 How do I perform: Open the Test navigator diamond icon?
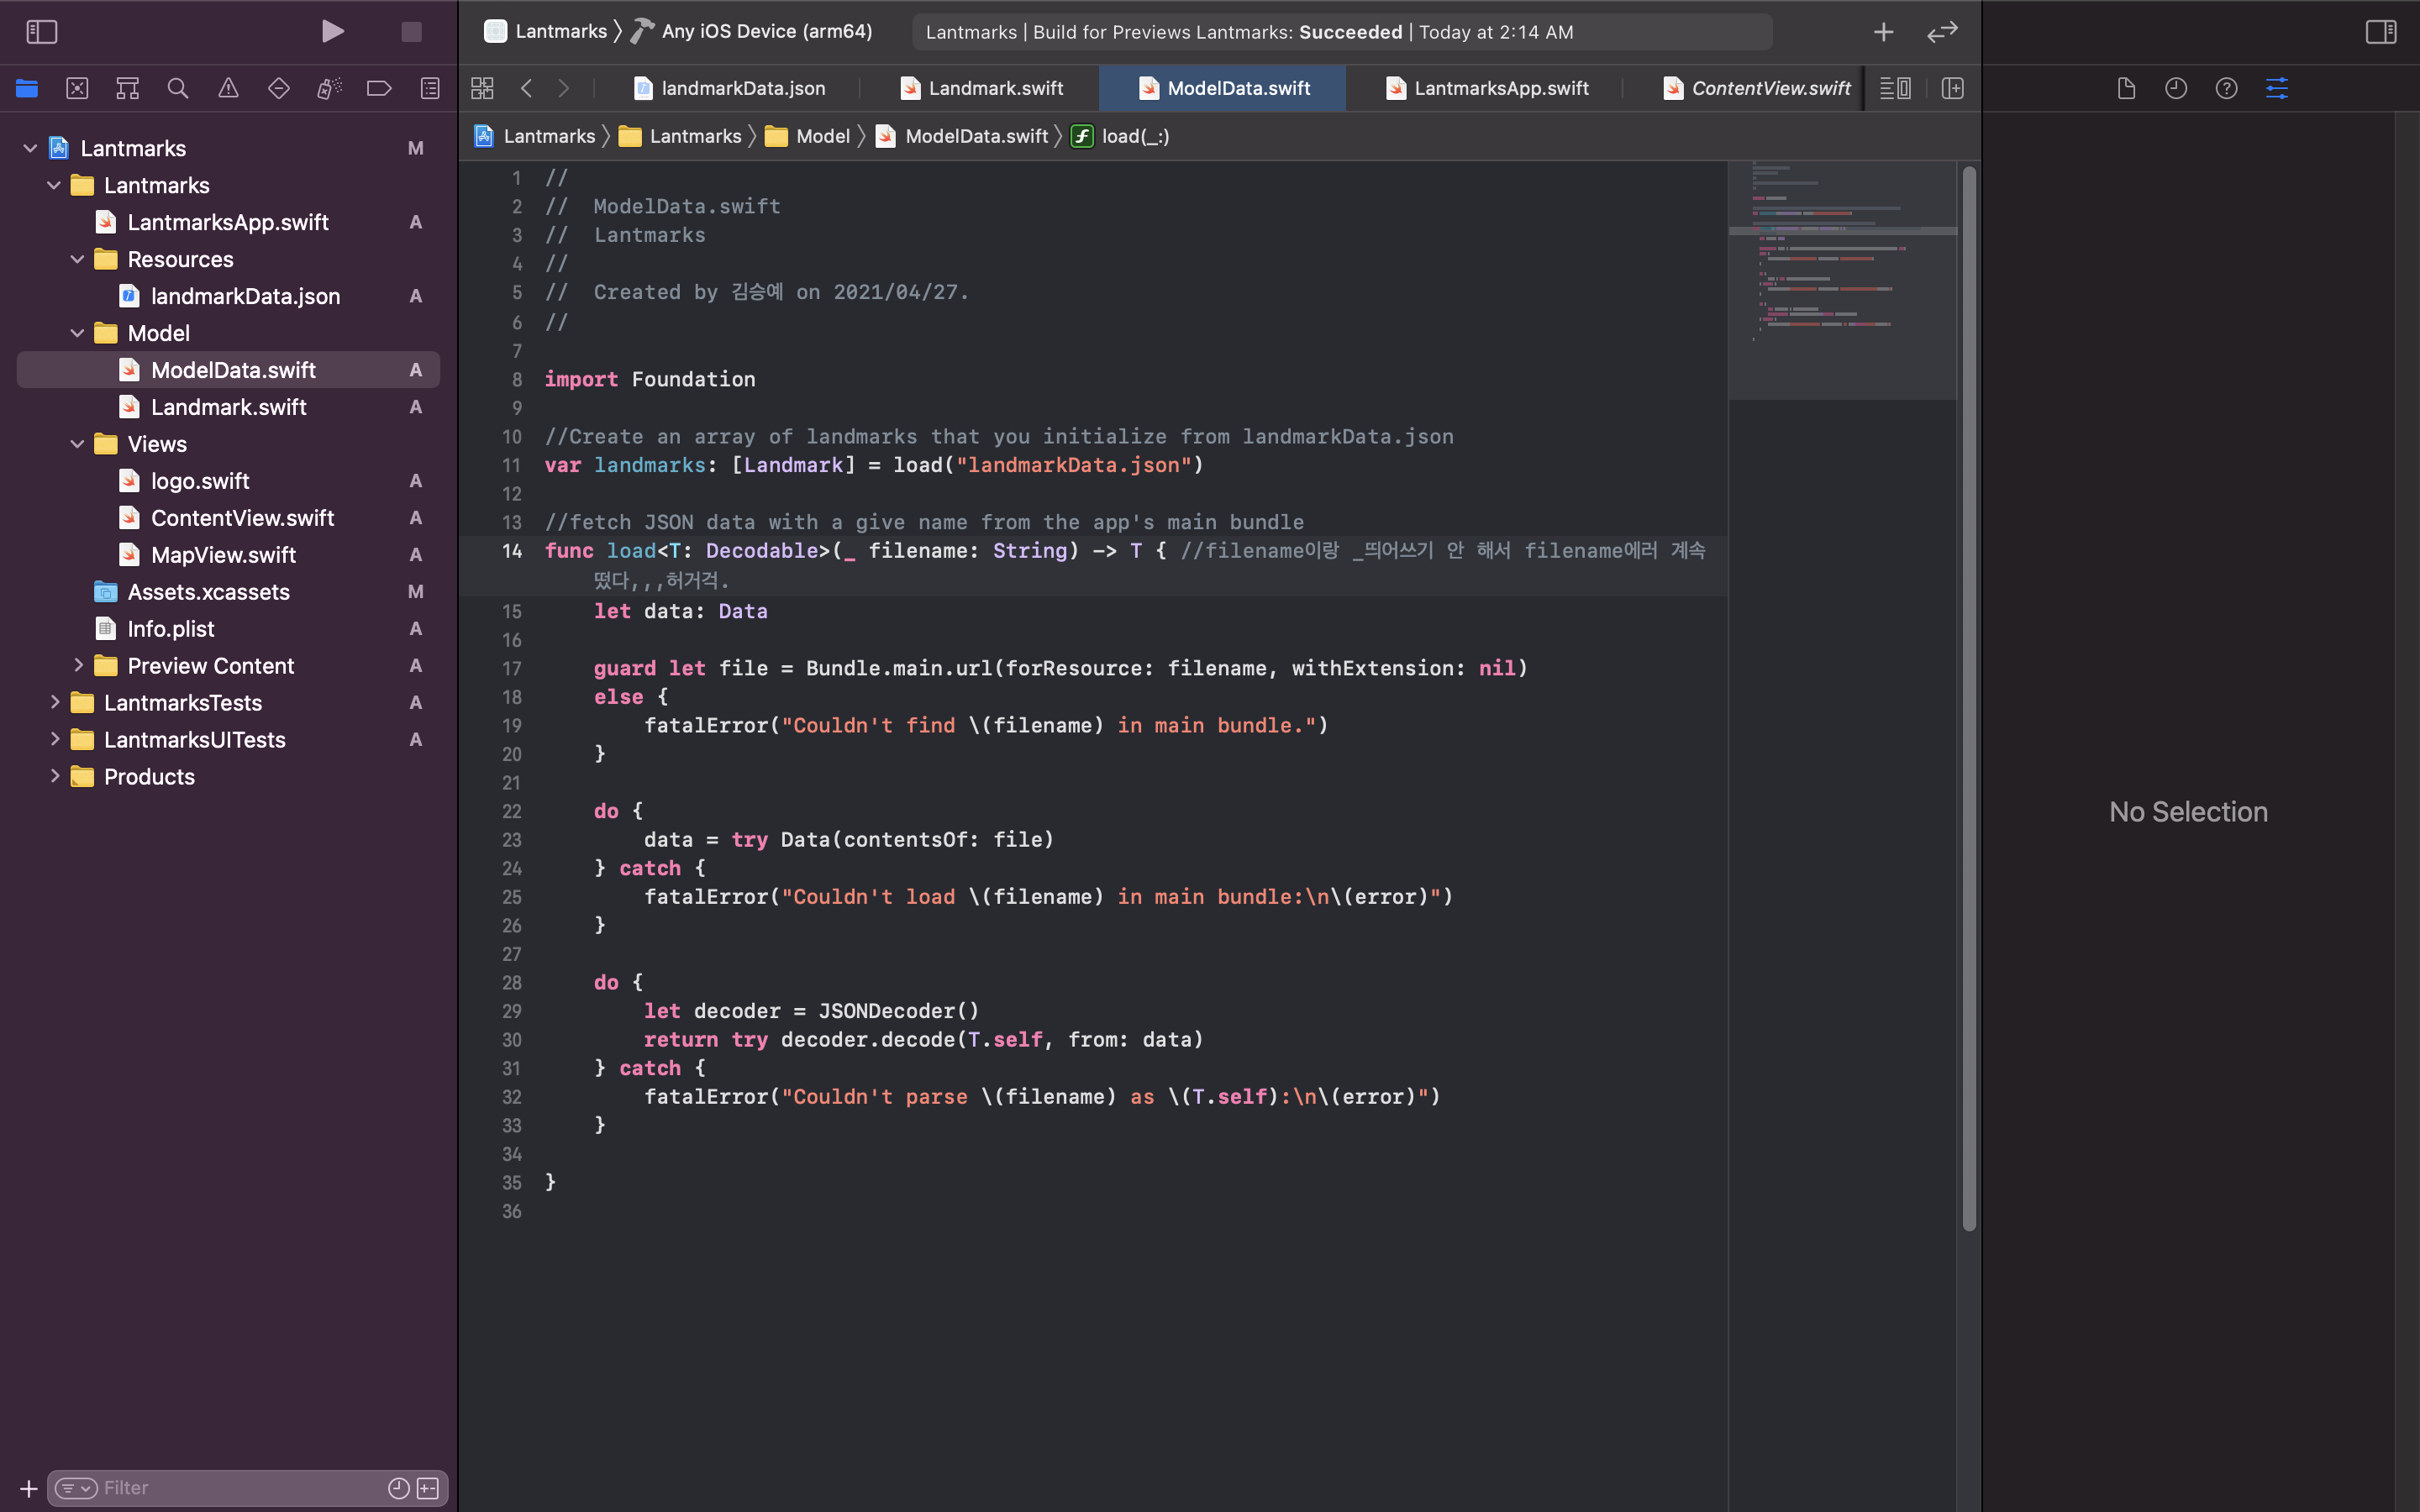[x=279, y=88]
